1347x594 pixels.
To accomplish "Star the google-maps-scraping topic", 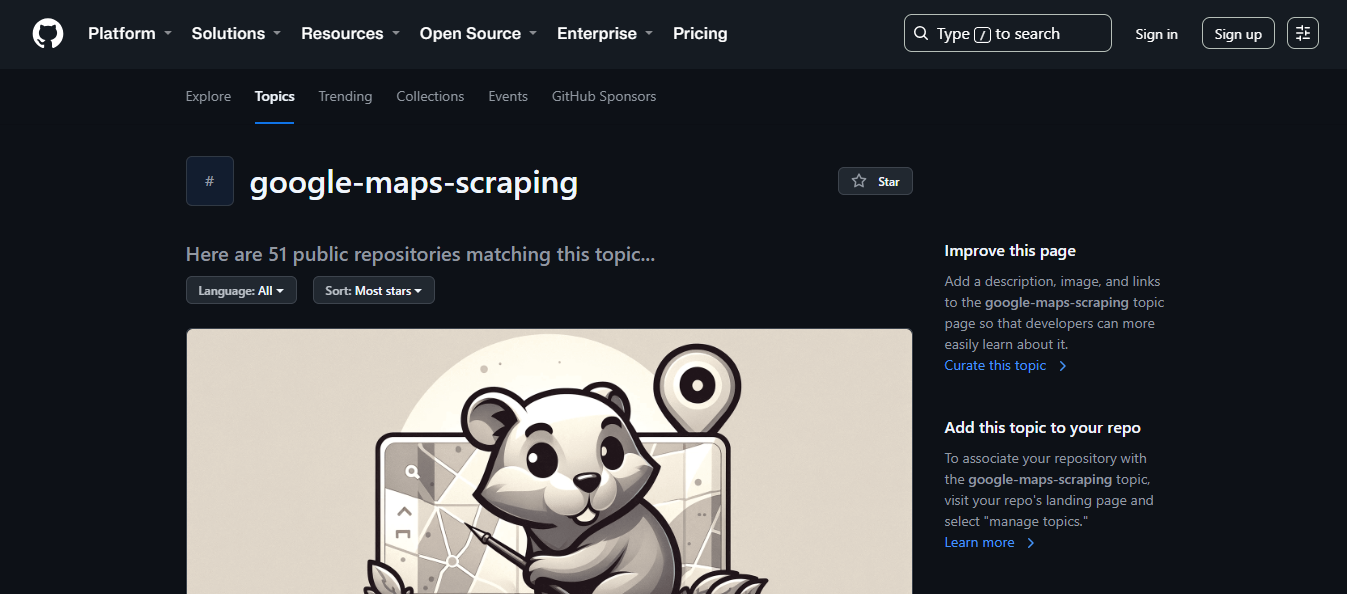I will coord(875,181).
